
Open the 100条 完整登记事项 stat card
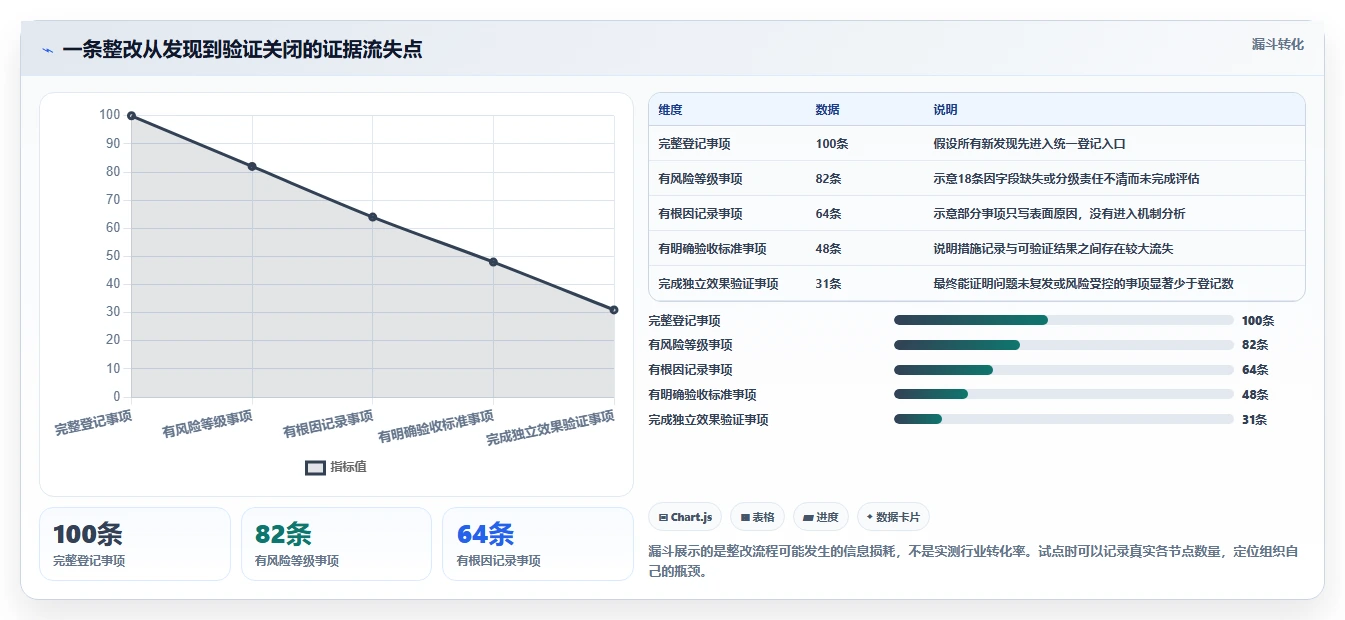click(x=135, y=544)
